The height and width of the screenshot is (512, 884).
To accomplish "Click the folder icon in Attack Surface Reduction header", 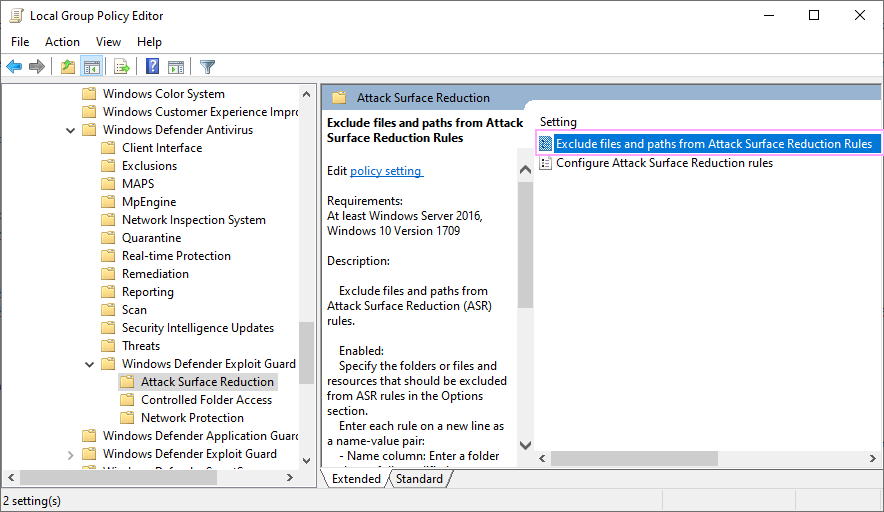I will pos(339,98).
